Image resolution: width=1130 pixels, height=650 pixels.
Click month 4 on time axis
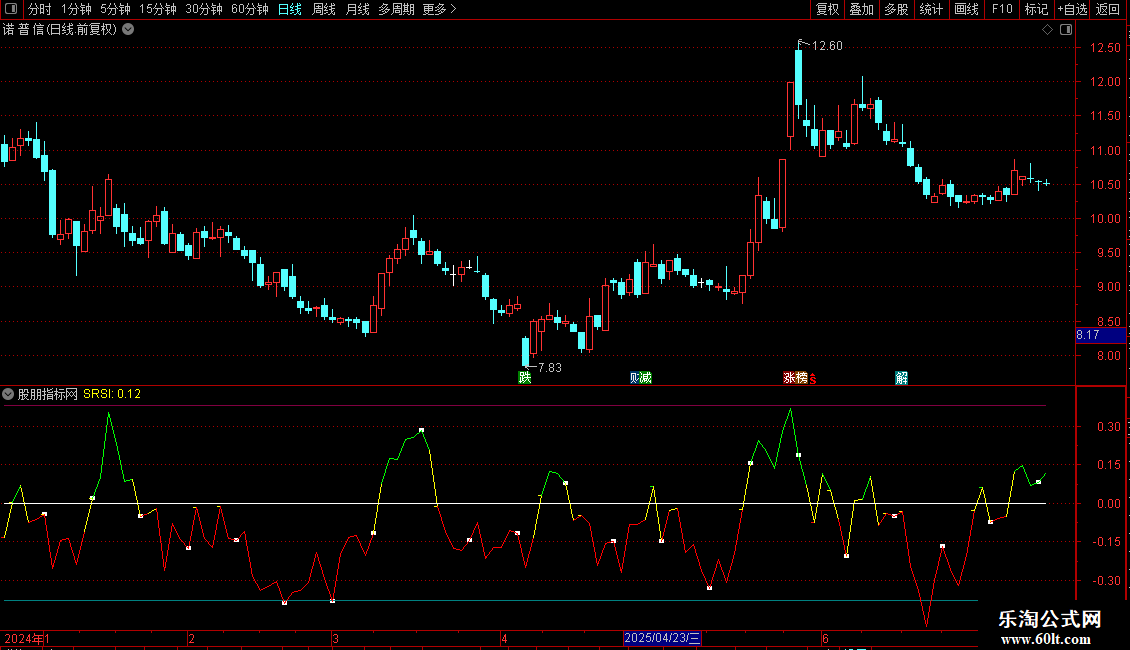tap(504, 638)
